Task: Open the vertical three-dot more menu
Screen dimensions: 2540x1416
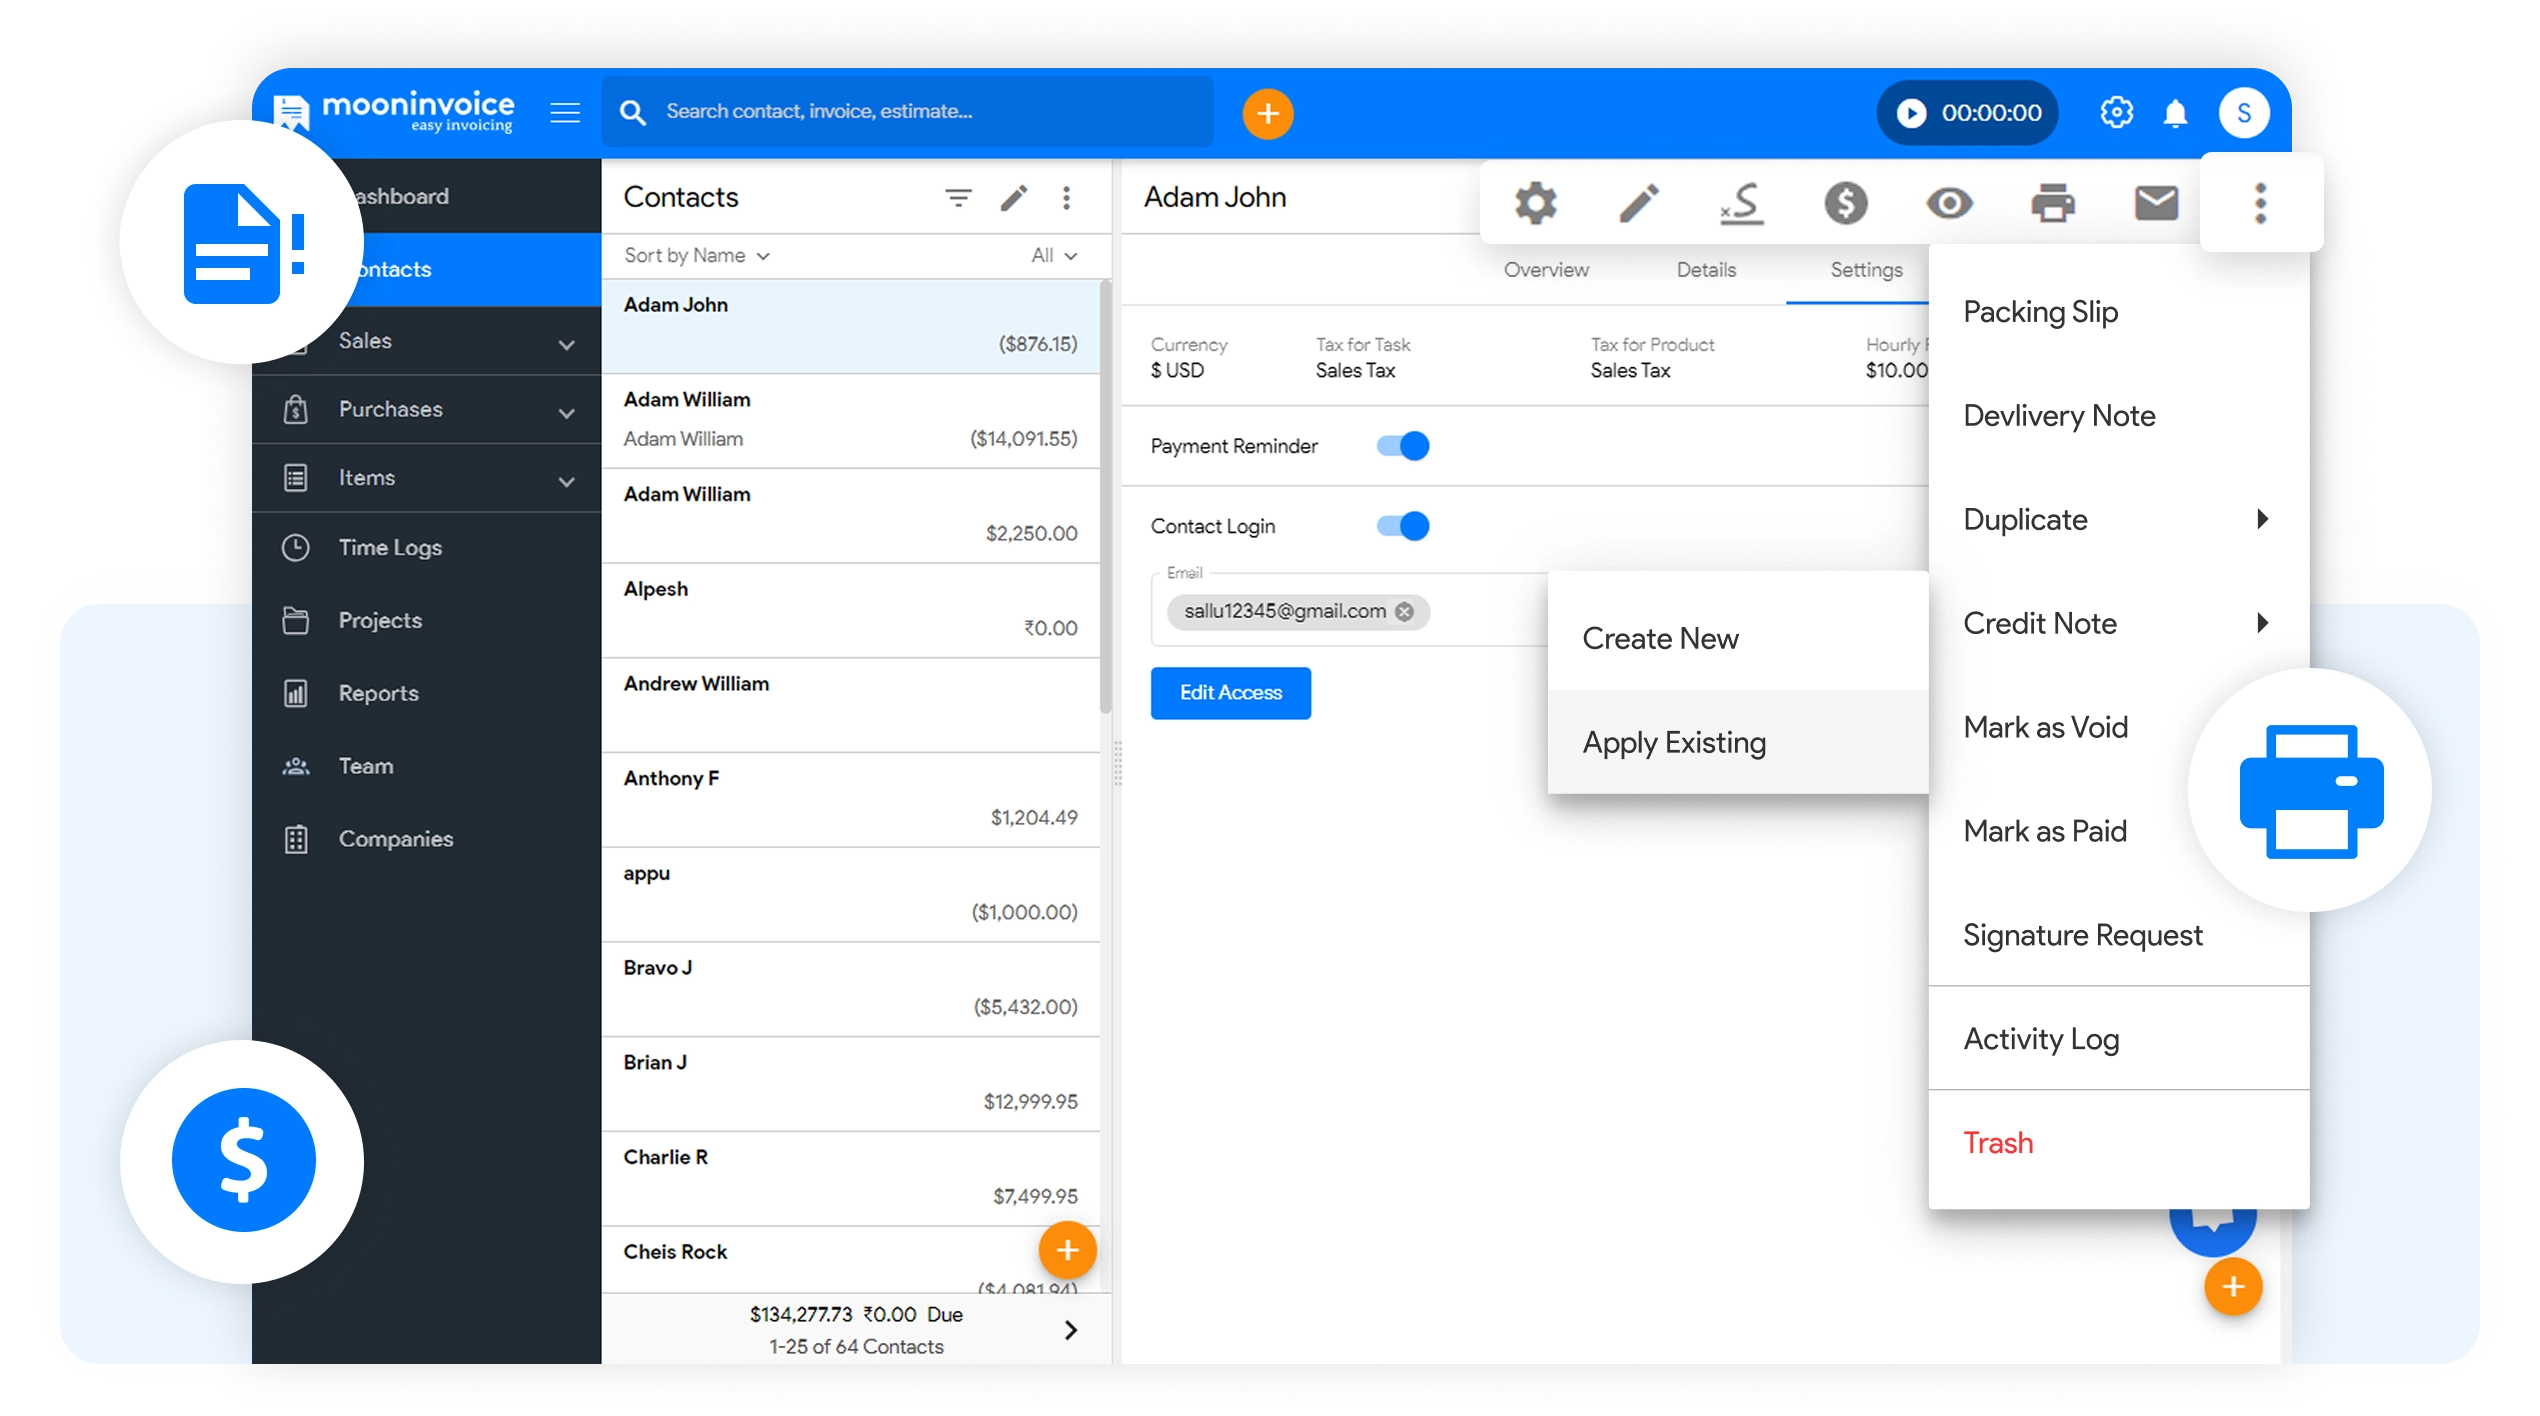Action: point(2260,203)
